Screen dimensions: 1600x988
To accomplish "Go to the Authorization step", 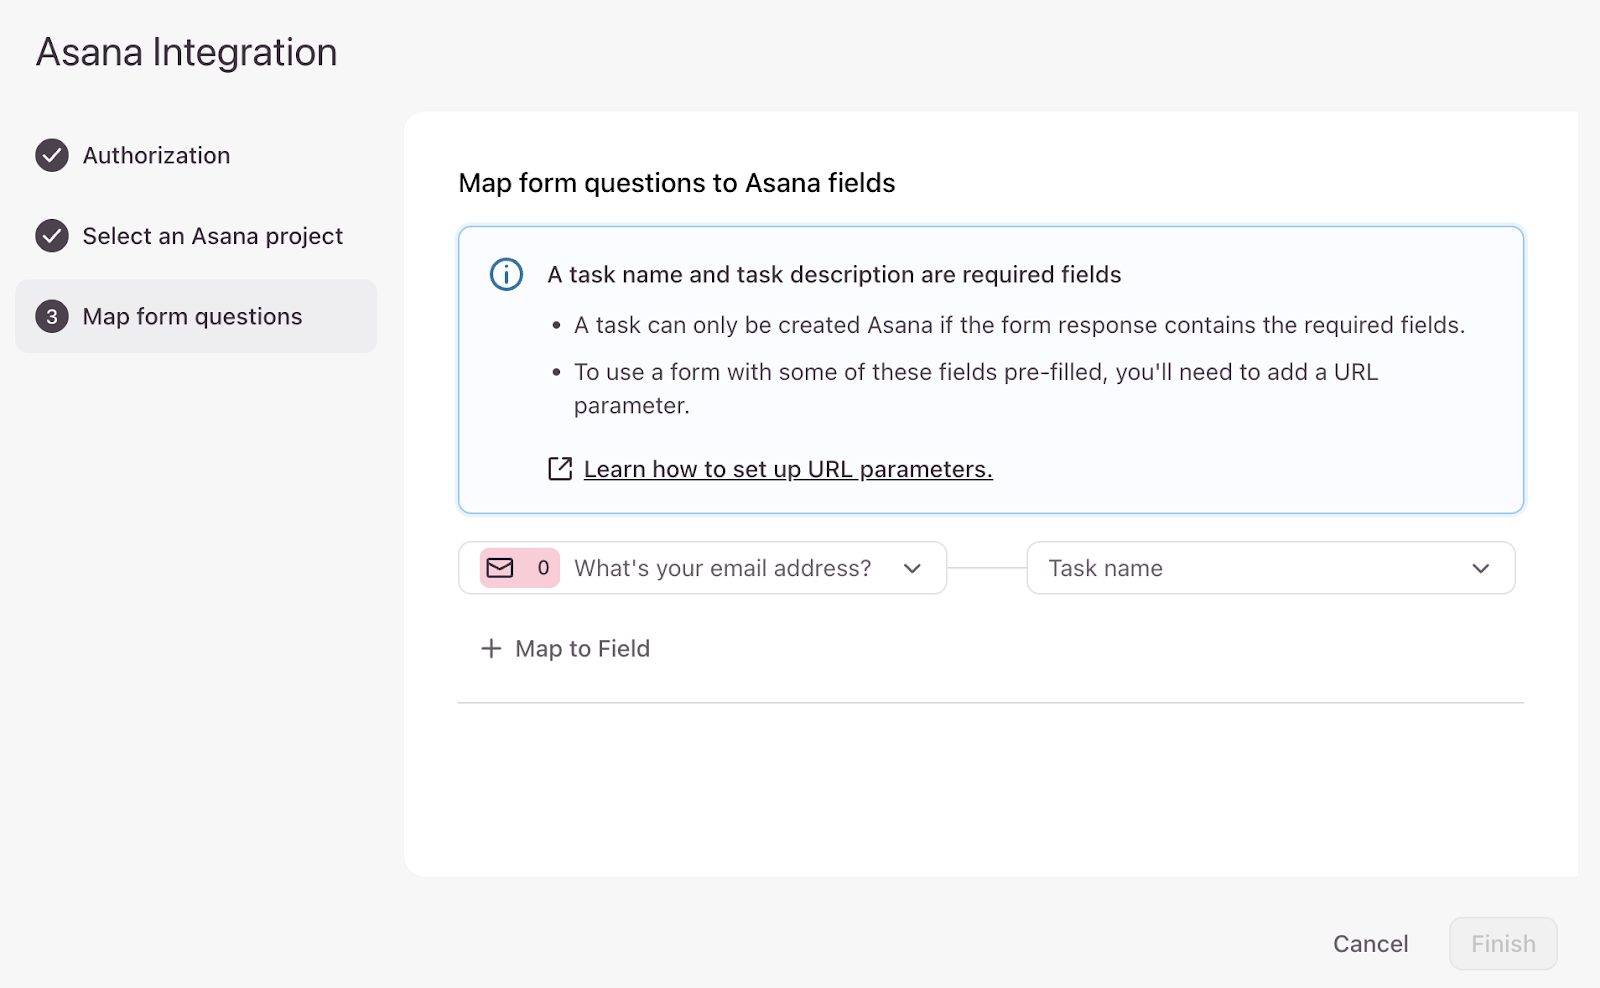I will (x=156, y=155).
